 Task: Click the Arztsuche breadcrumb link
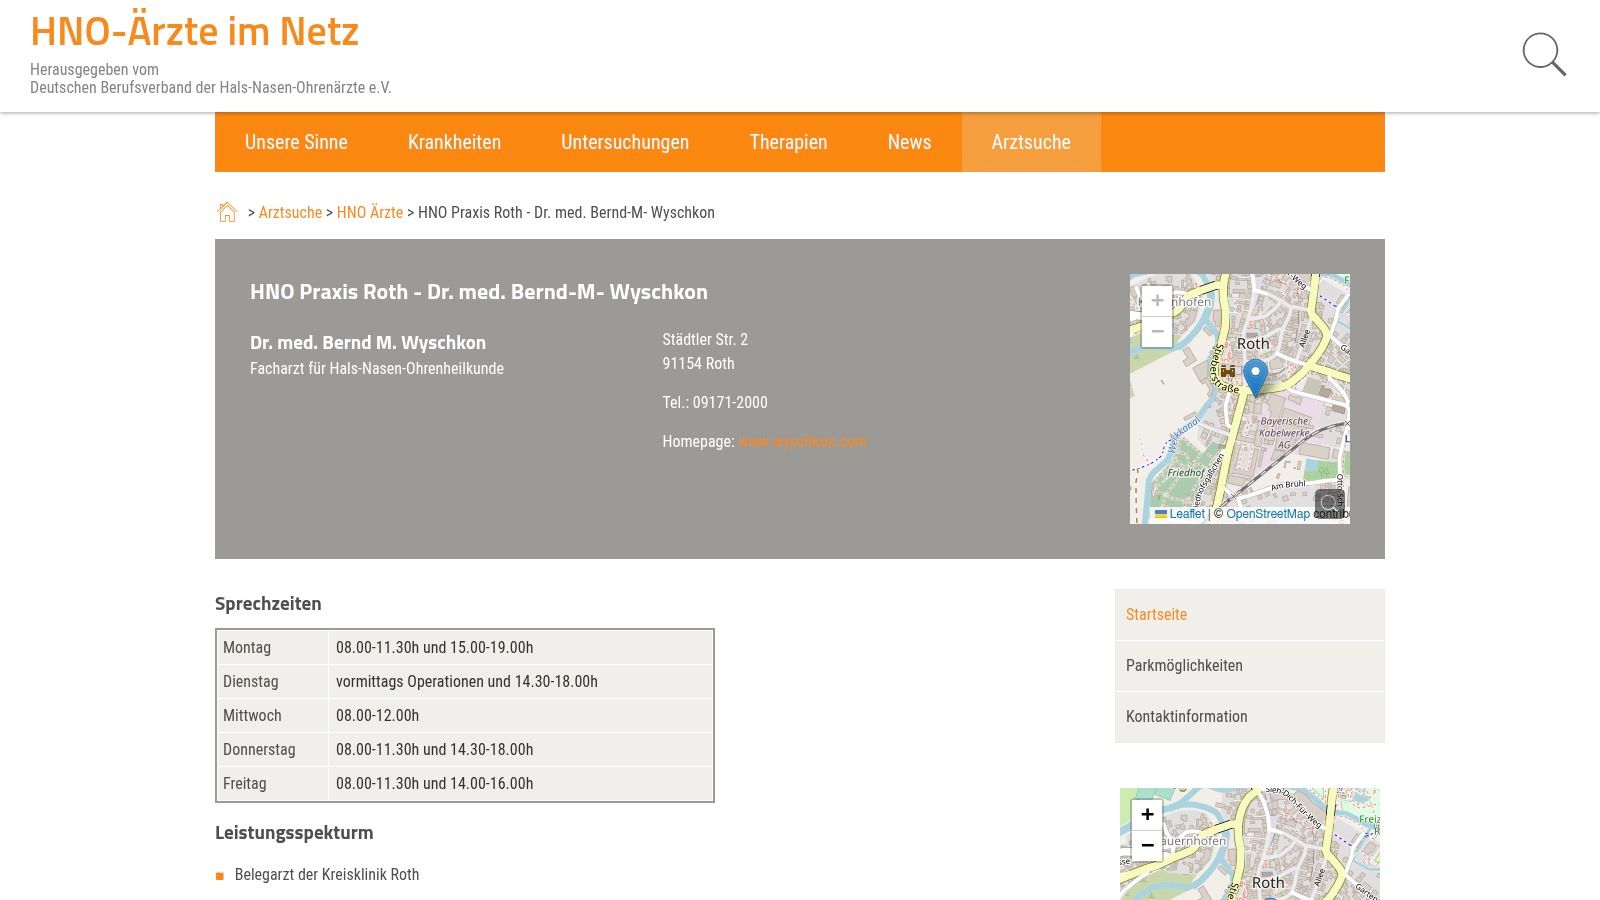click(290, 212)
